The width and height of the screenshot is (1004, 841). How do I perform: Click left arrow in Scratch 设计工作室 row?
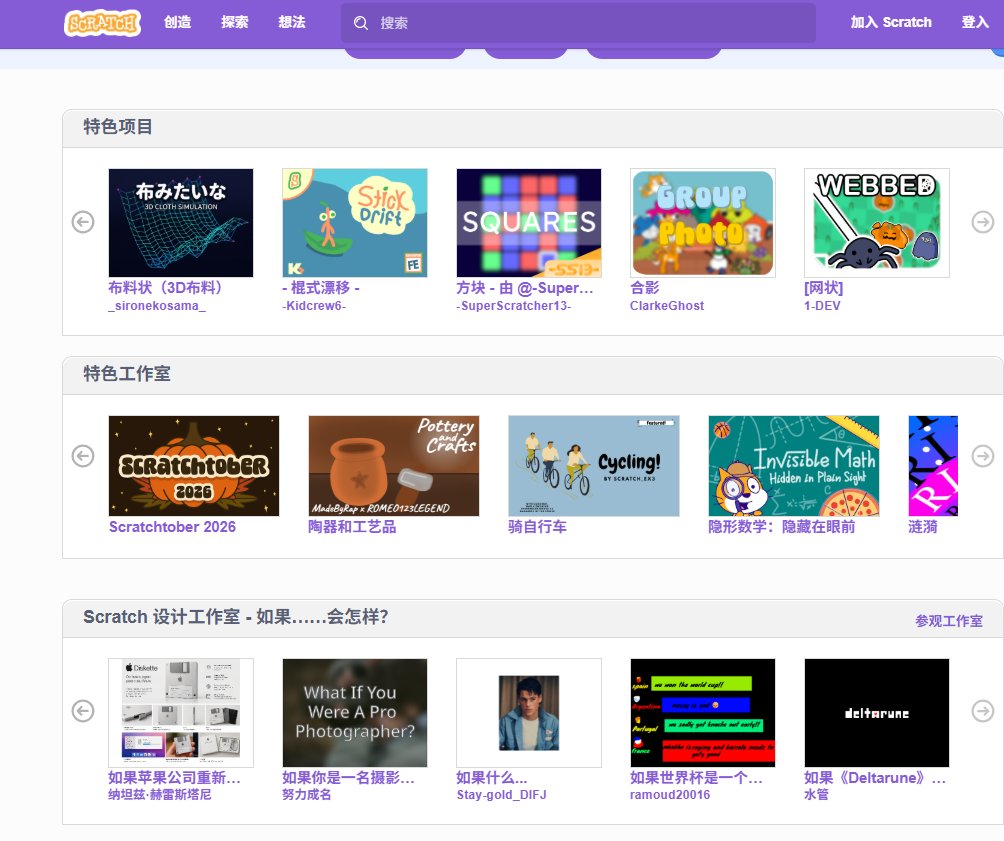[83, 711]
